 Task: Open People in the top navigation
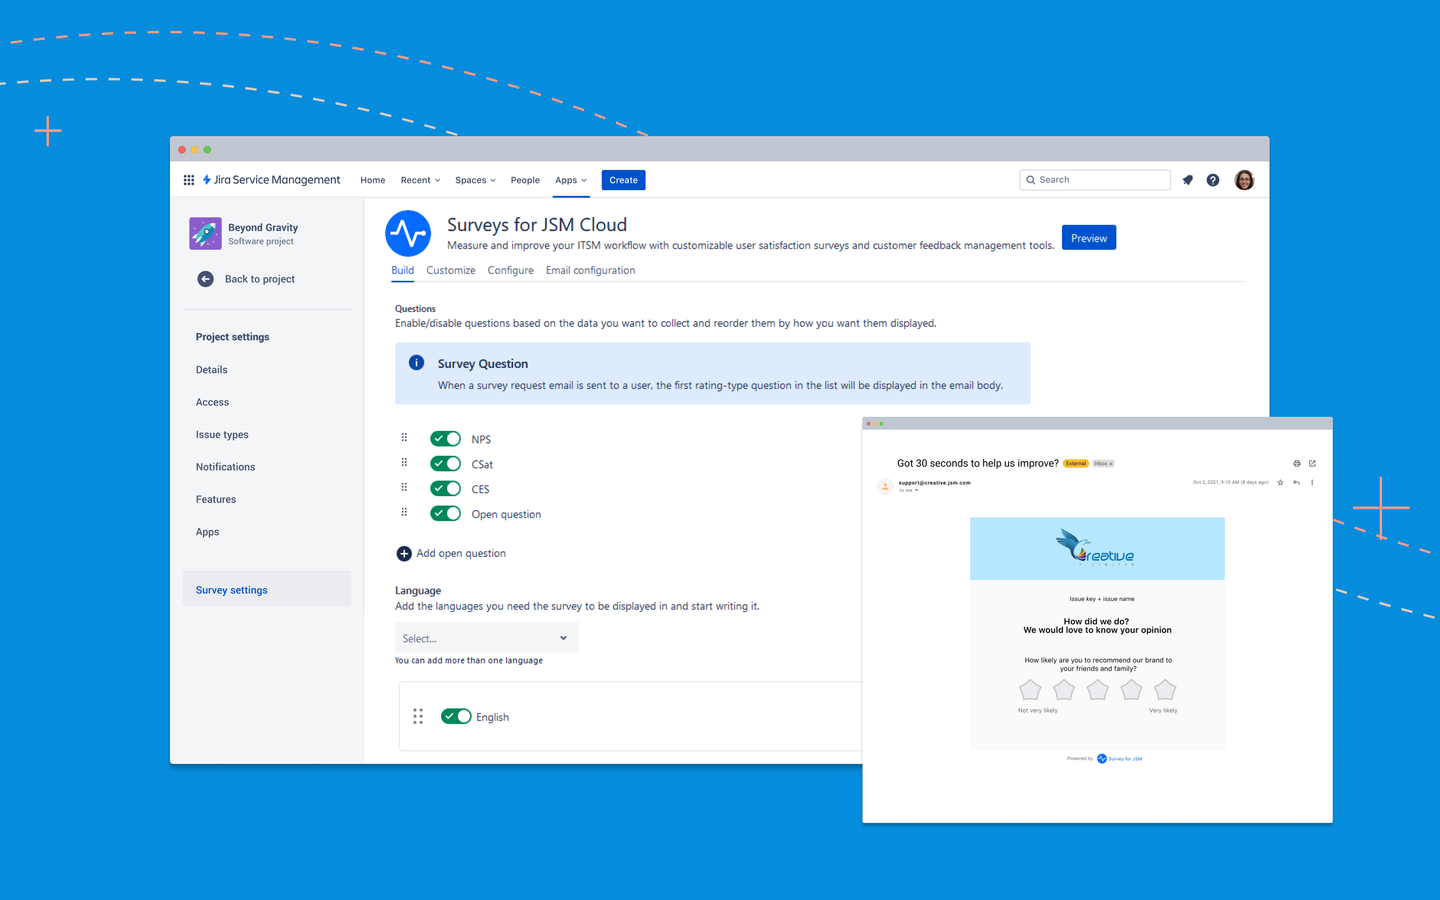point(525,180)
